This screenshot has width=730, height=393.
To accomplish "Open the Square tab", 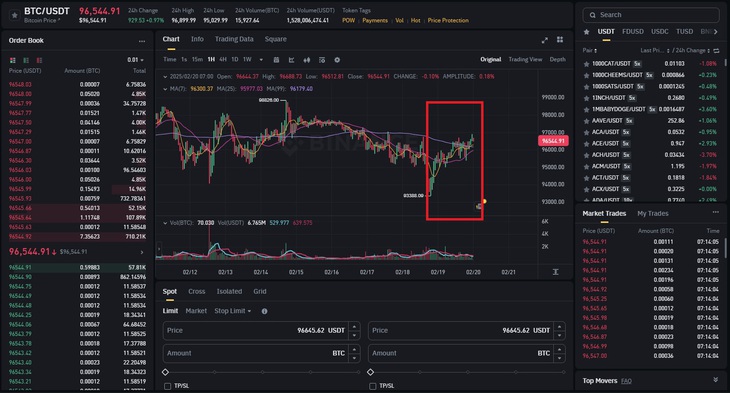I will tap(276, 39).
